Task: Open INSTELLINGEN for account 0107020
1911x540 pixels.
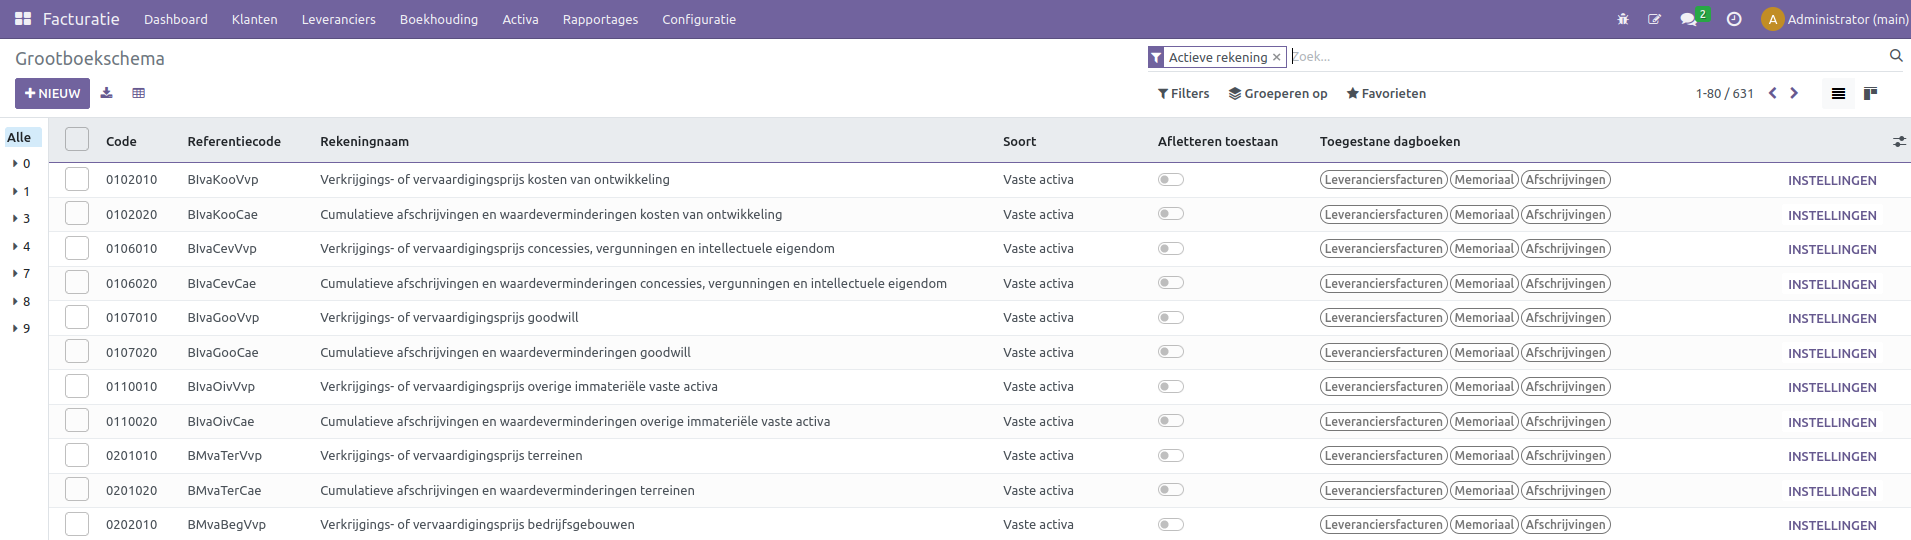Action: [x=1832, y=353]
